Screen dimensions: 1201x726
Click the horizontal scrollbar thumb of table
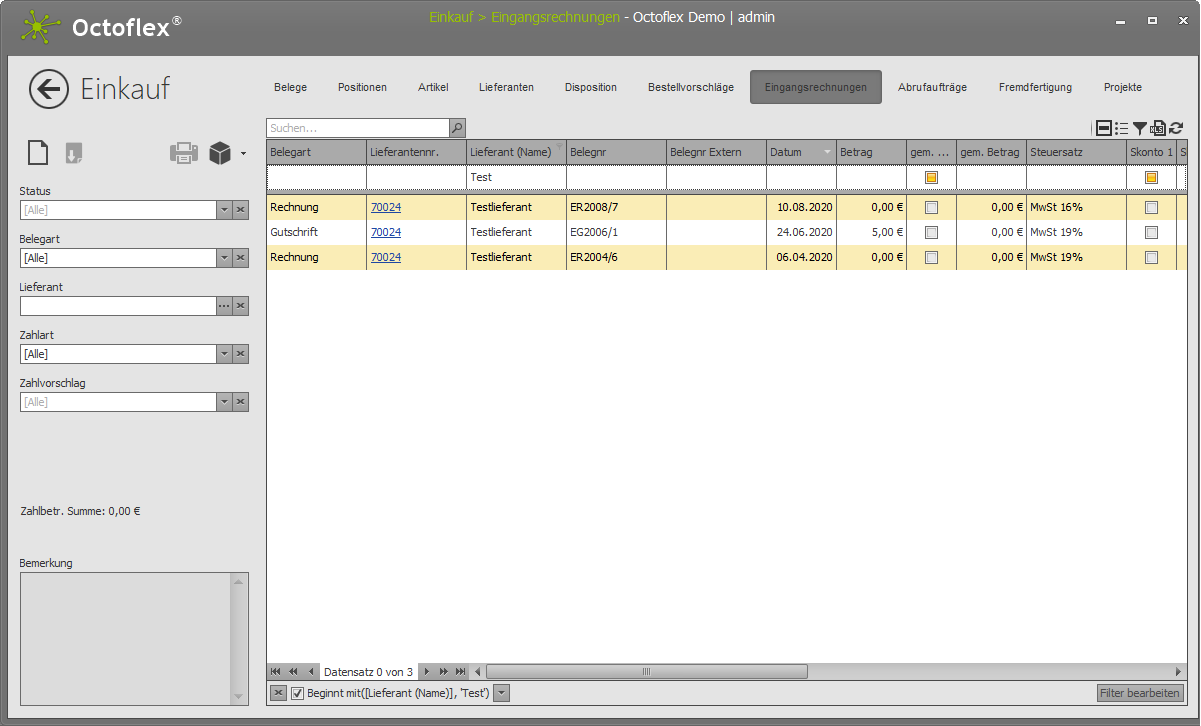[x=646, y=671]
